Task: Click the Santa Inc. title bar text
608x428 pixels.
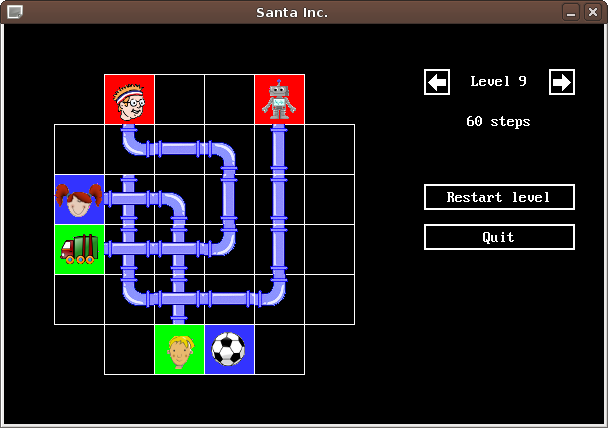Action: 292,12
